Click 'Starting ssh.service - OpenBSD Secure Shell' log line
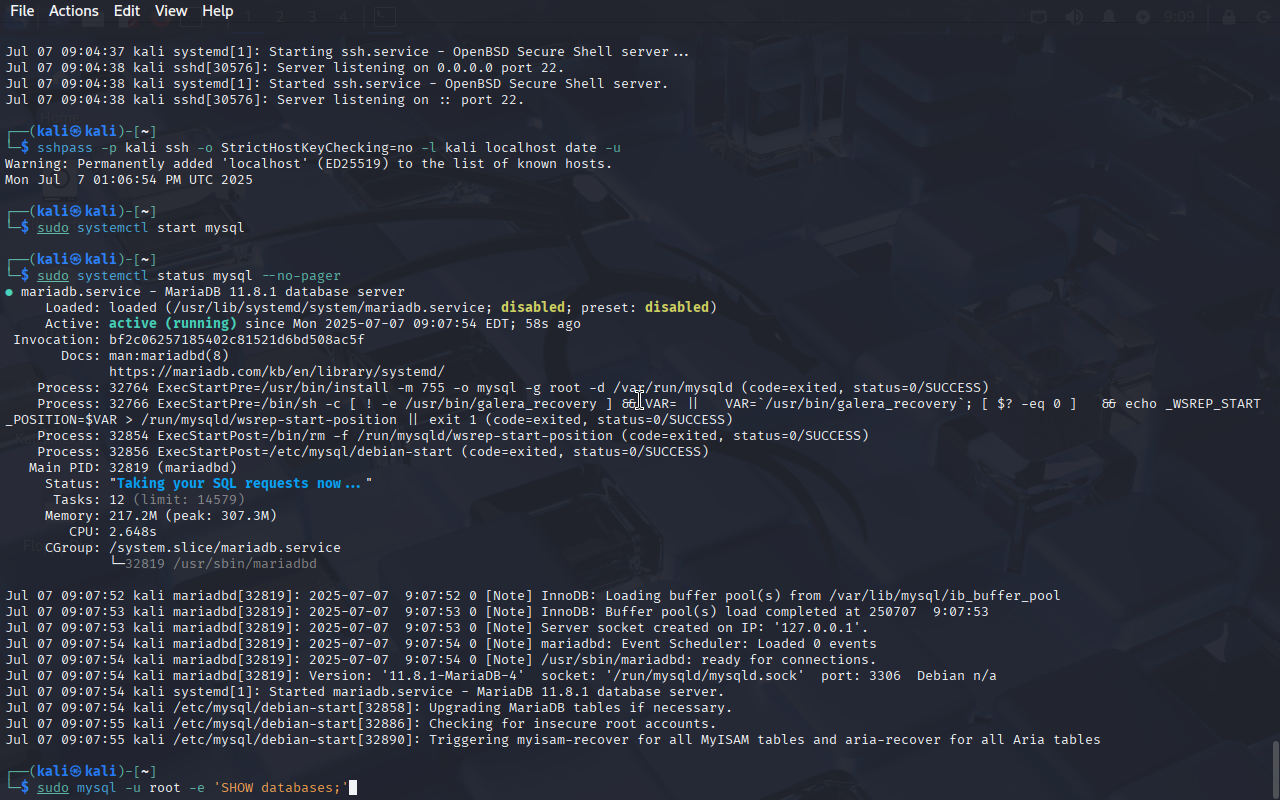 tap(347, 52)
